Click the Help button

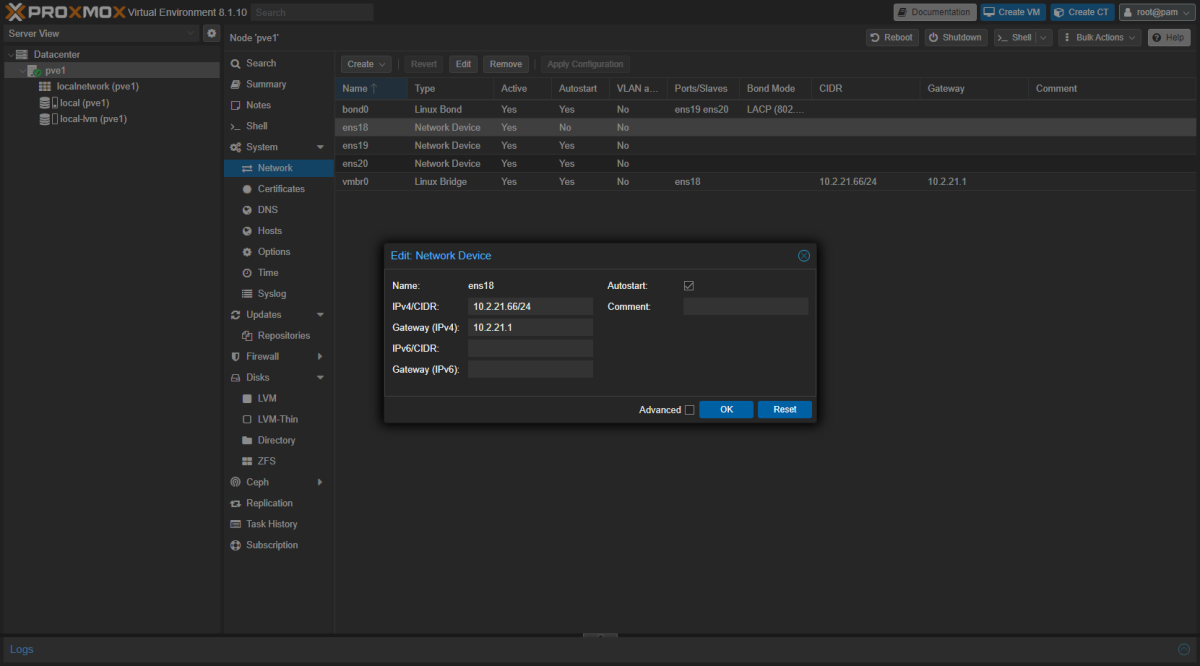pyautogui.click(x=1169, y=37)
